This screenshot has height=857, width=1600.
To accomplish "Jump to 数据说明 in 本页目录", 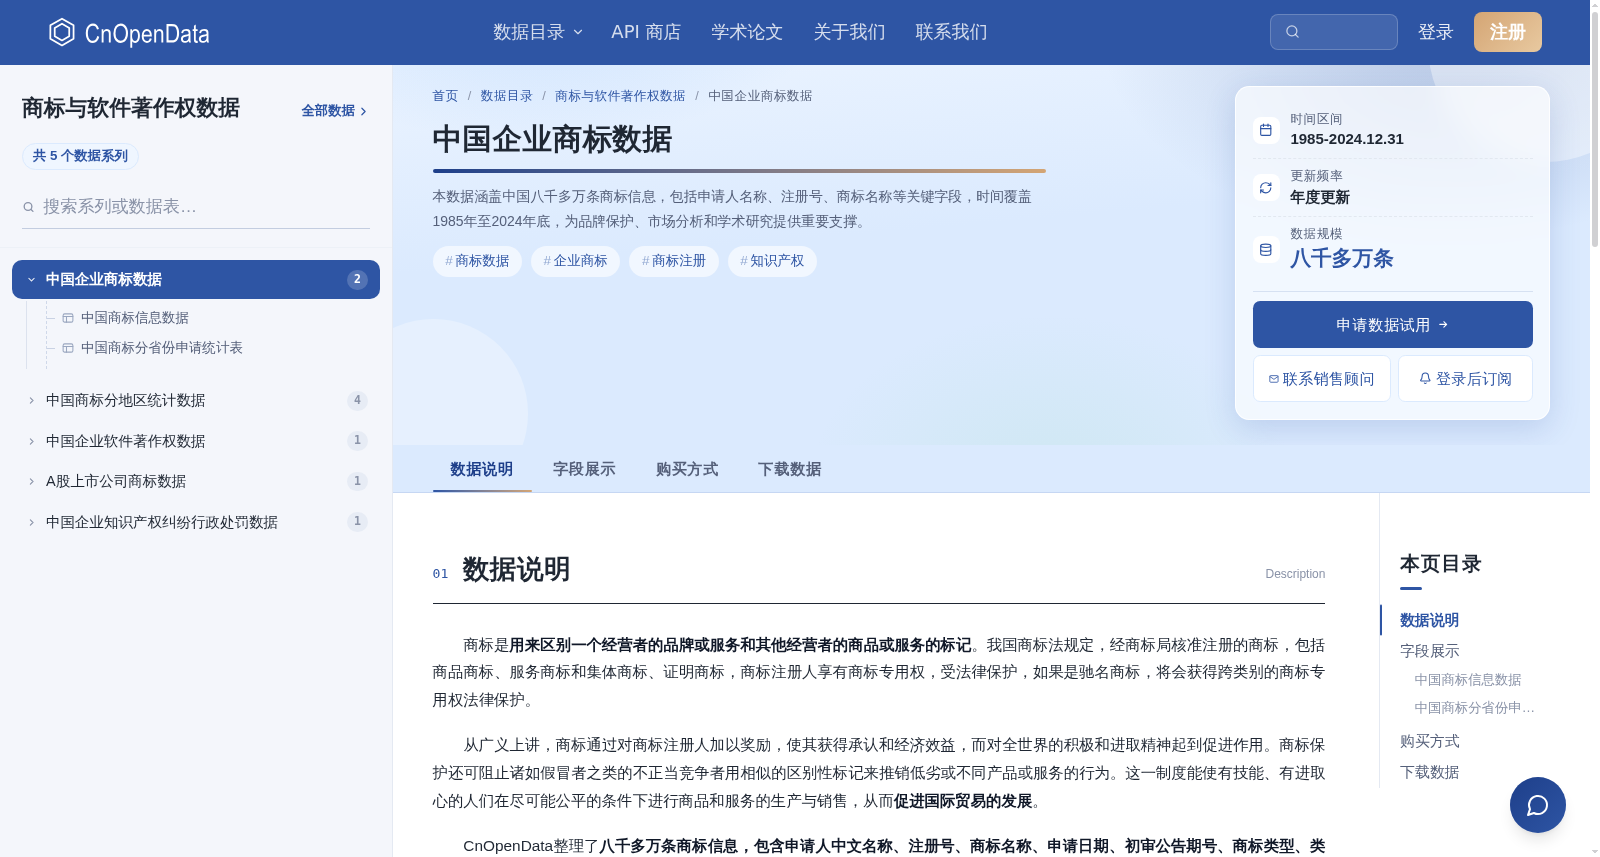I will [x=1429, y=620].
